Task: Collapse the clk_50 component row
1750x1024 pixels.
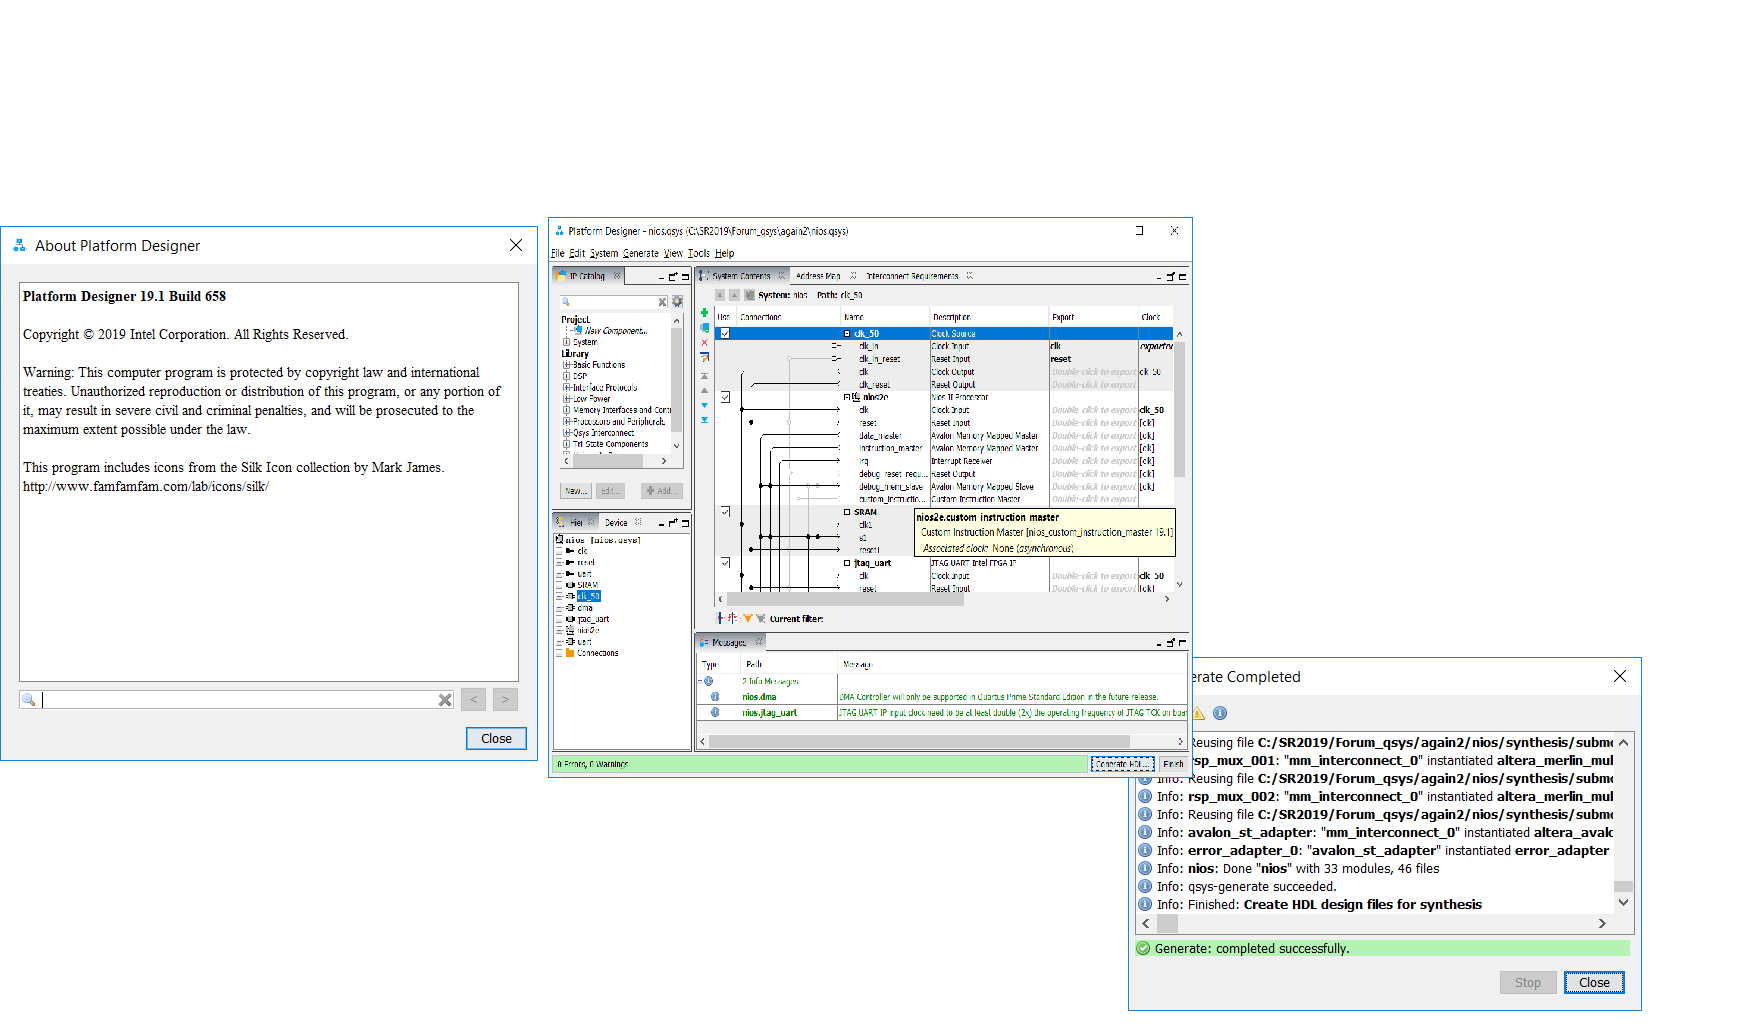Action: point(847,333)
